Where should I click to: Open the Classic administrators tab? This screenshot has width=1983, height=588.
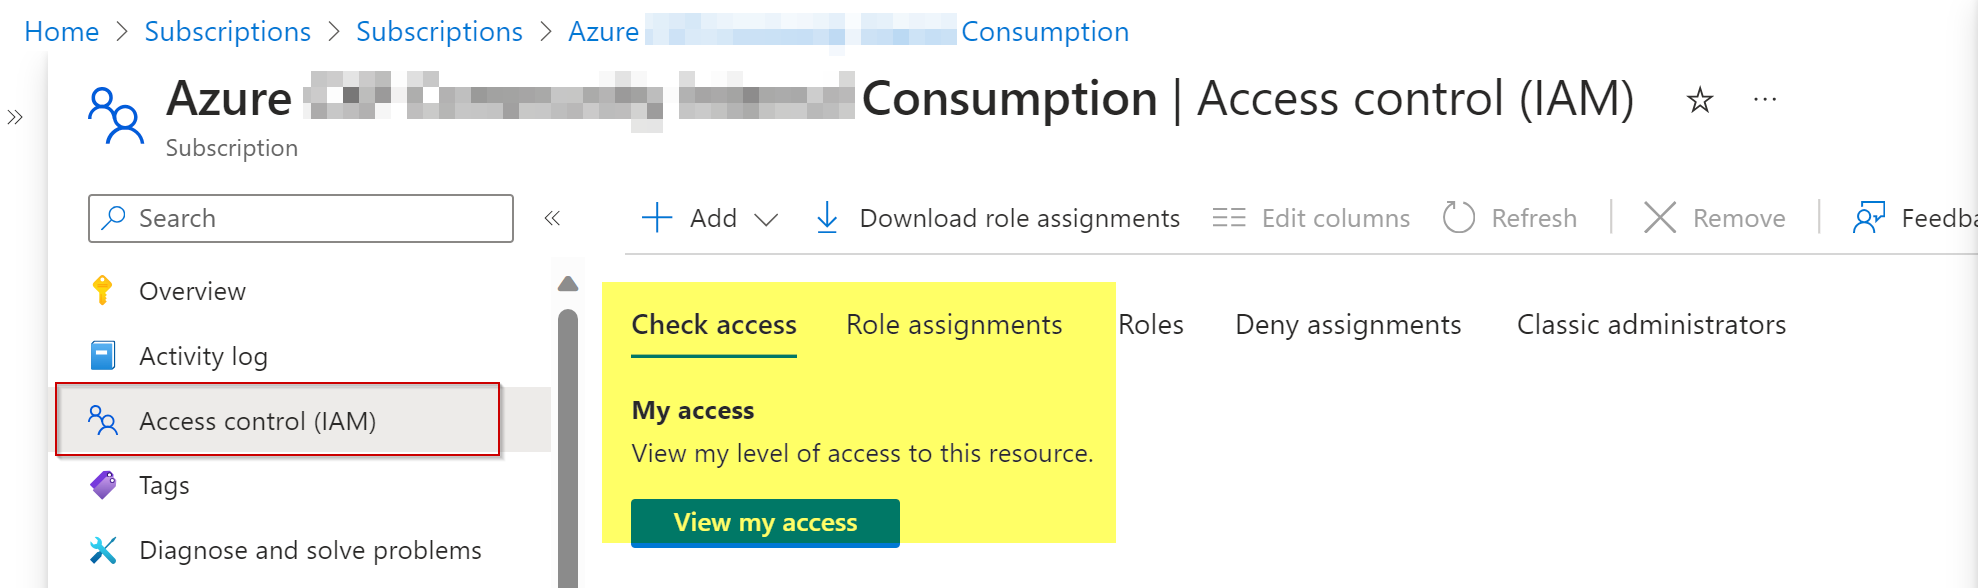coord(1650,324)
